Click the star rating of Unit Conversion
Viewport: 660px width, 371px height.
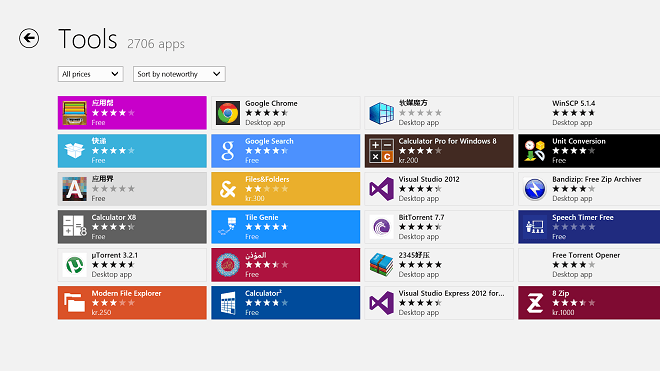(573, 151)
